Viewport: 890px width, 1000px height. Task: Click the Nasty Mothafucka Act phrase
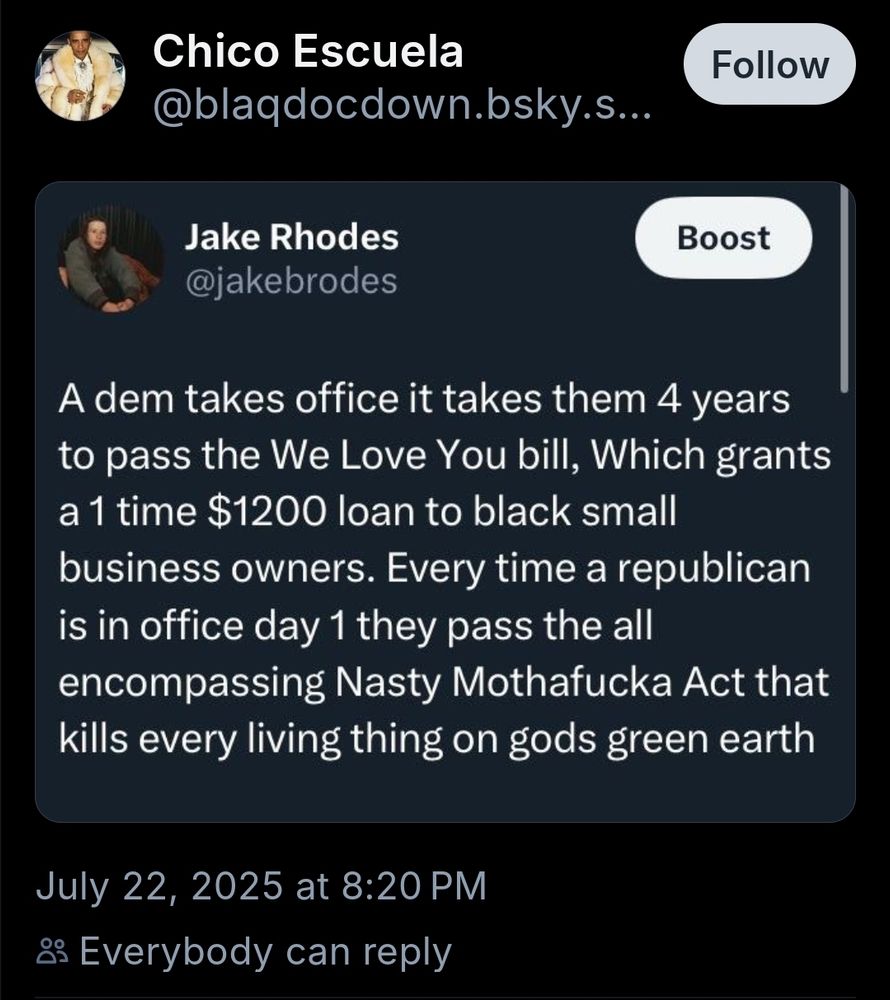(x=540, y=682)
